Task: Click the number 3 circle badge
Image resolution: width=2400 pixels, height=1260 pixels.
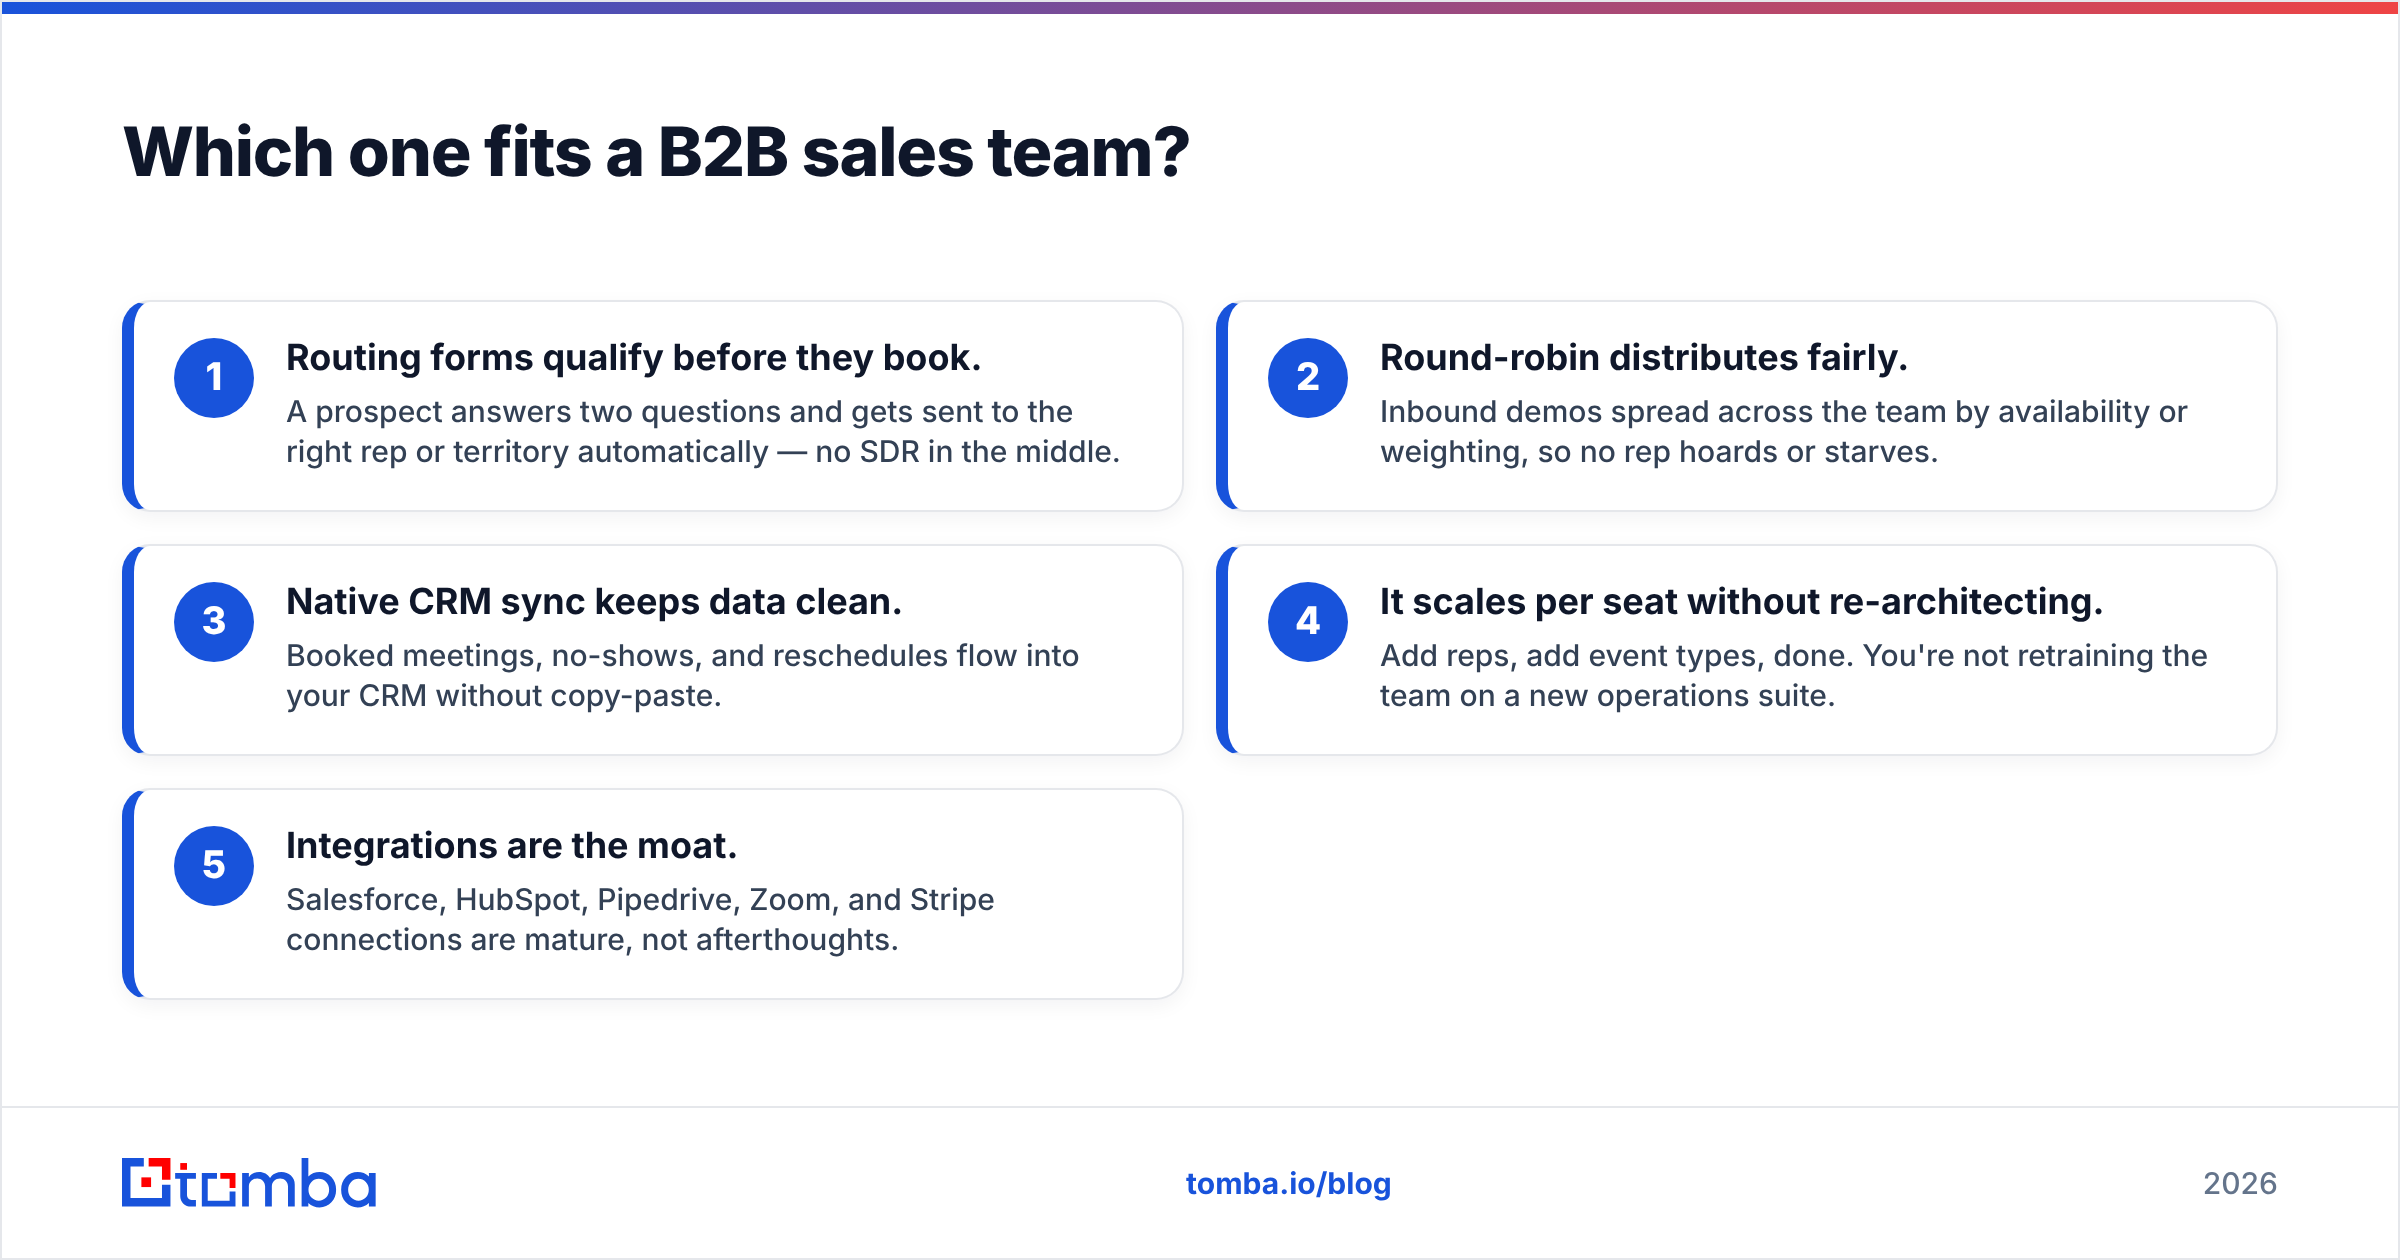Action: point(214,622)
